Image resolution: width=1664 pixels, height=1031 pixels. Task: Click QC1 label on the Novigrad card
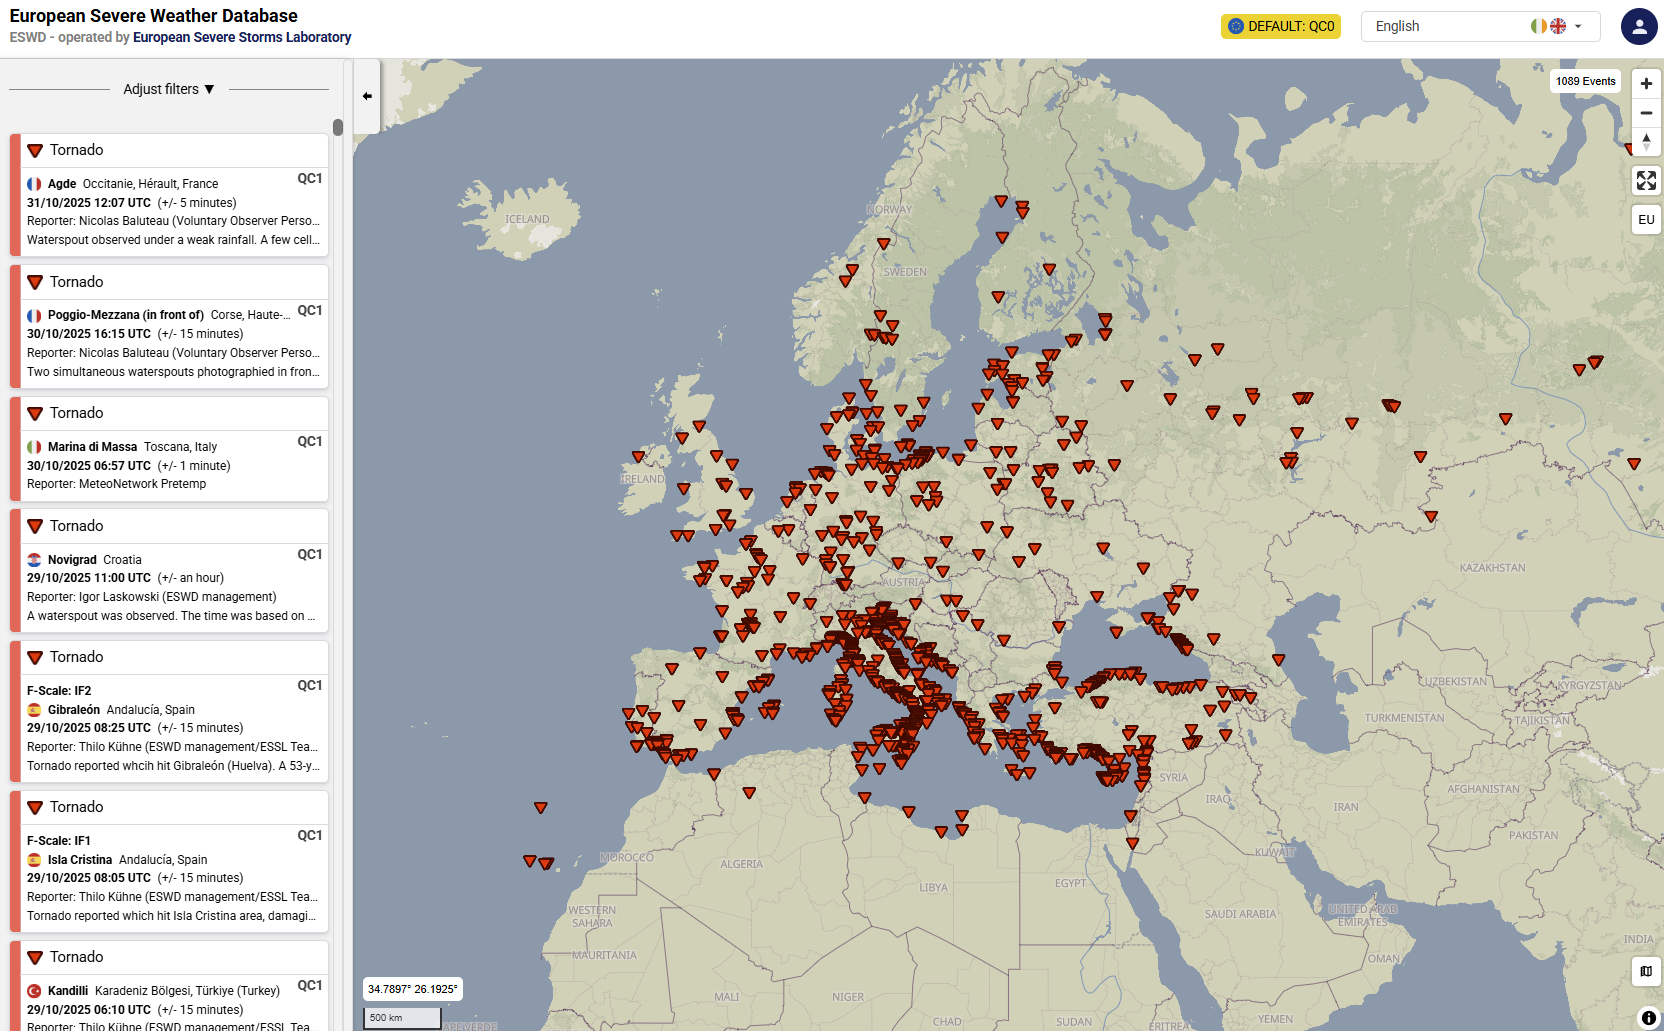coord(310,555)
